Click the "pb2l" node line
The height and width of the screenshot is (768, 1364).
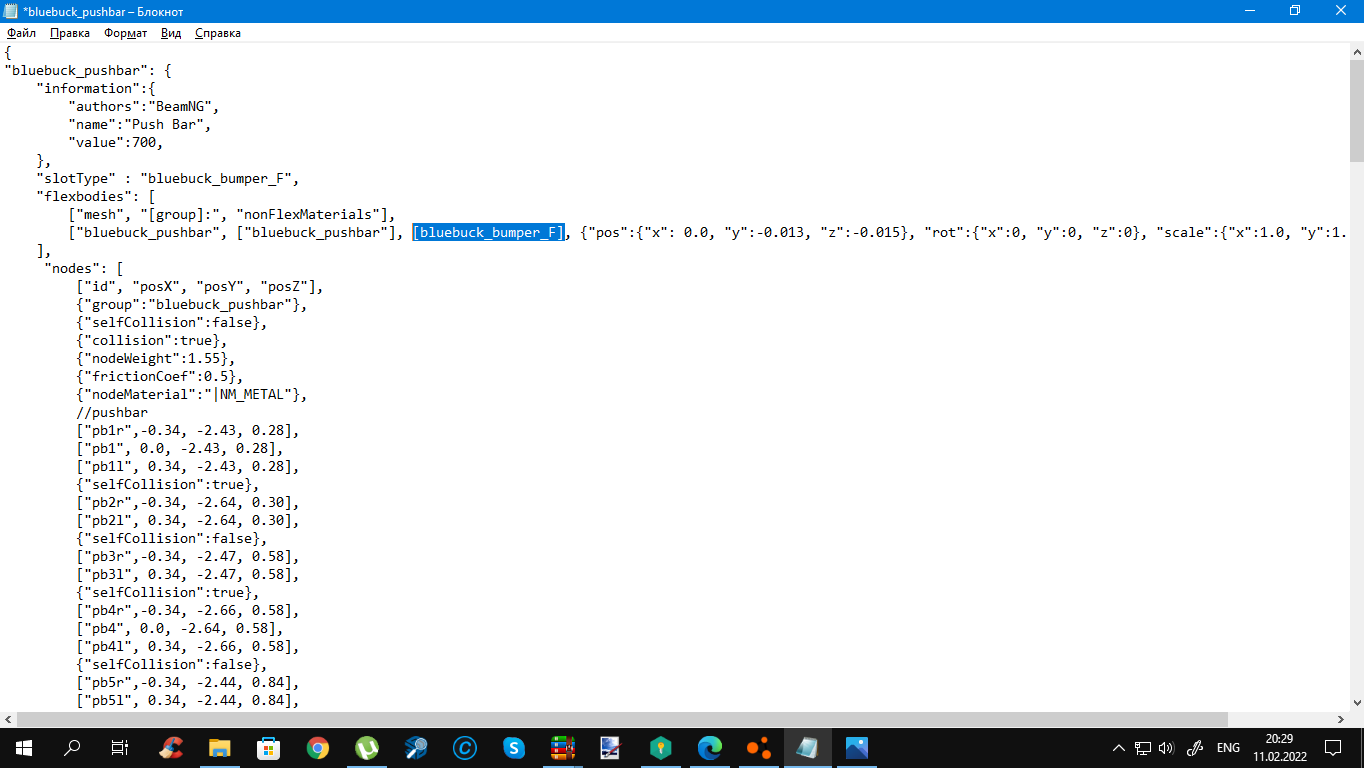(x=188, y=520)
